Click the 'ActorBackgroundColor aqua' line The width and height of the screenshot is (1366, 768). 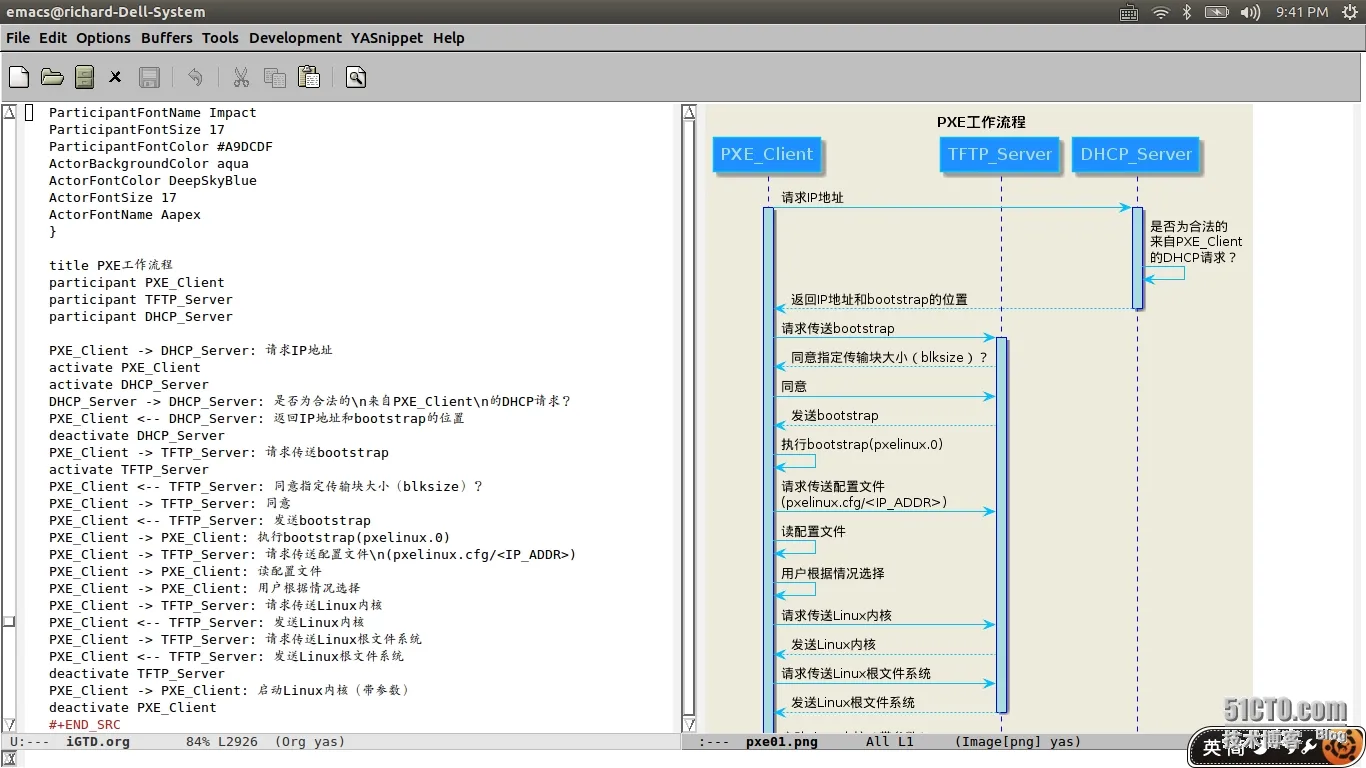point(148,164)
